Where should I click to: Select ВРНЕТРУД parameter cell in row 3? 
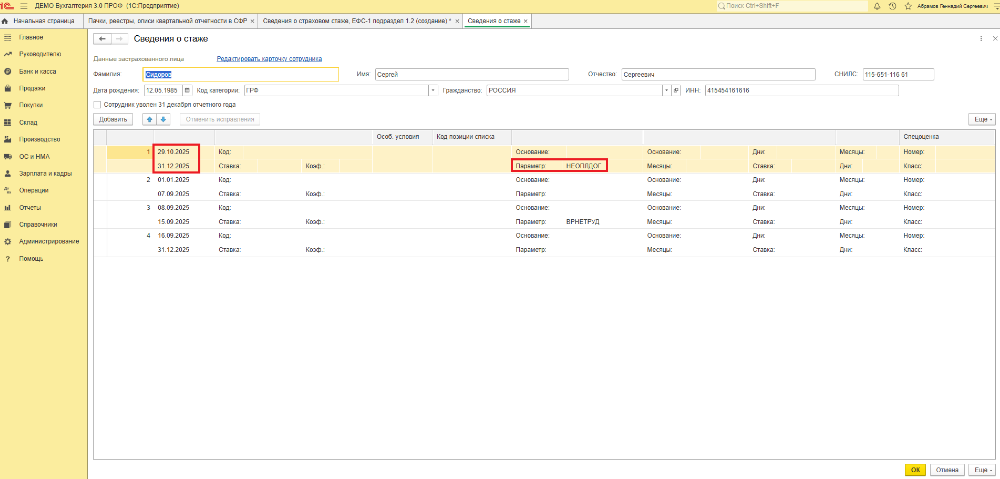(x=583, y=221)
